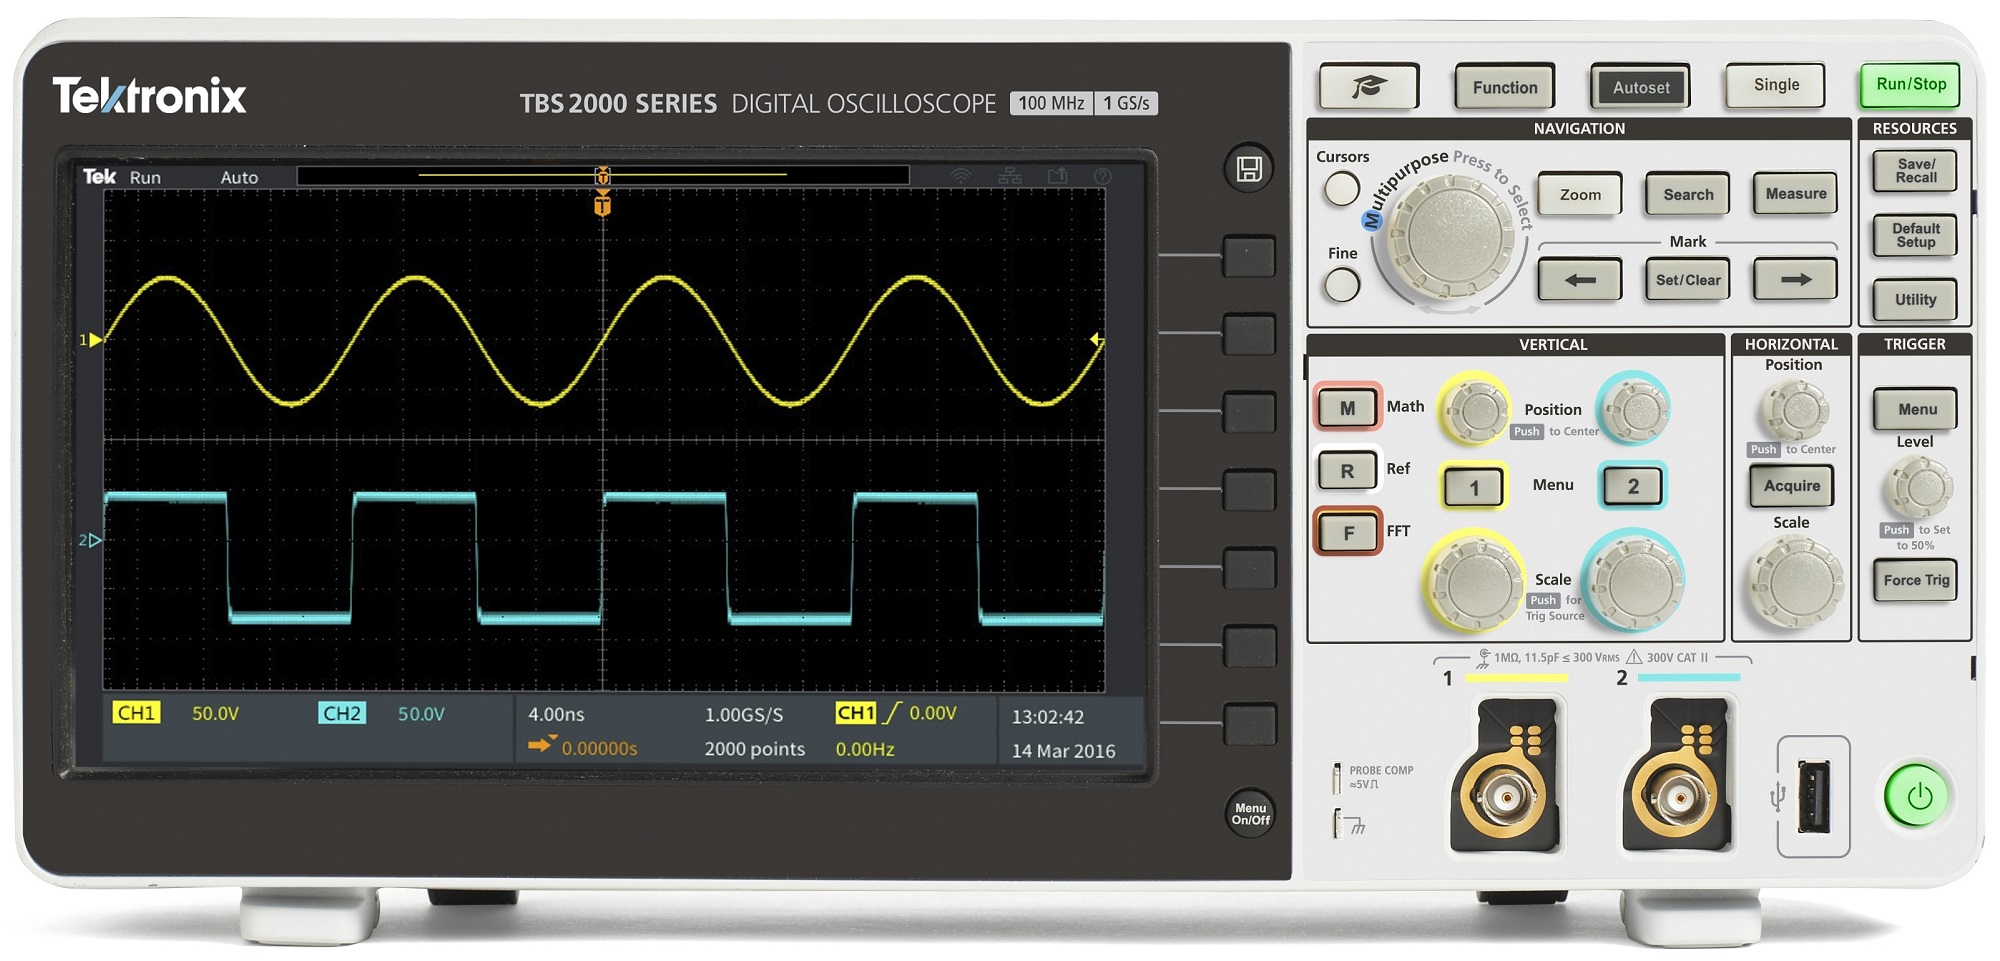Viewport: 2000px width, 961px height.
Task: Toggle the Fine adjustment button
Action: point(1341,285)
